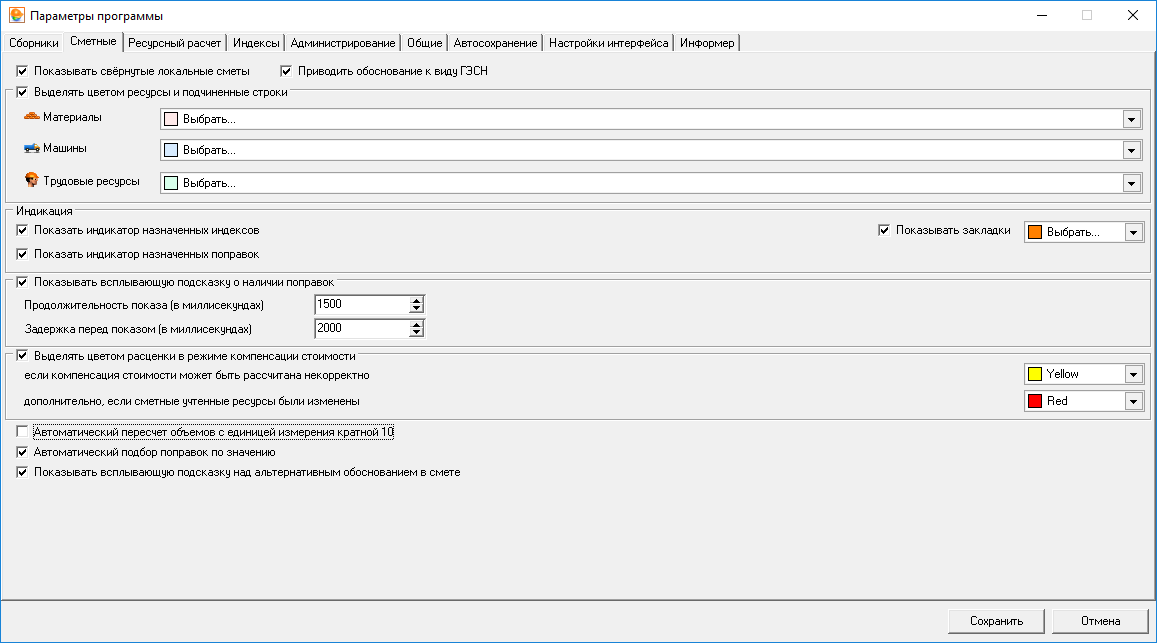
Task: Toggle подсказку над альтернативным обоснованием checkbox
Action: click(x=22, y=472)
